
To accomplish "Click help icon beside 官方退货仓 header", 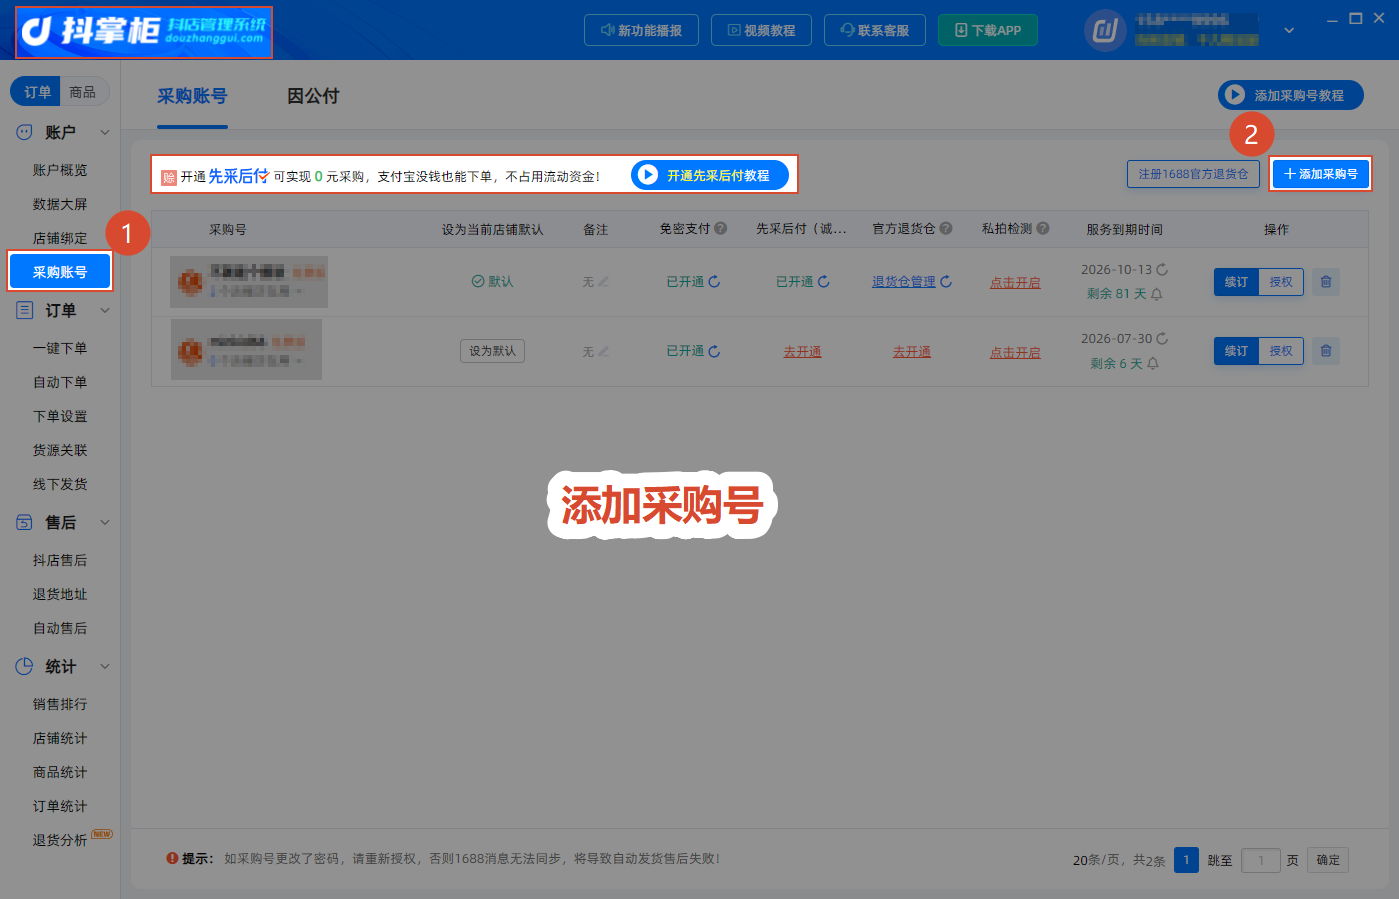I will click(x=946, y=228).
